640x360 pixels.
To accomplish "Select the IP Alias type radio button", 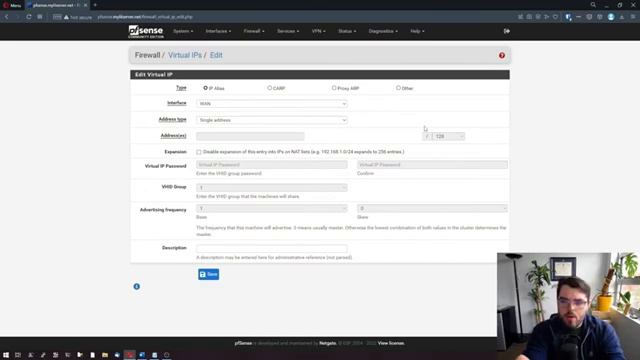I will click(205, 88).
